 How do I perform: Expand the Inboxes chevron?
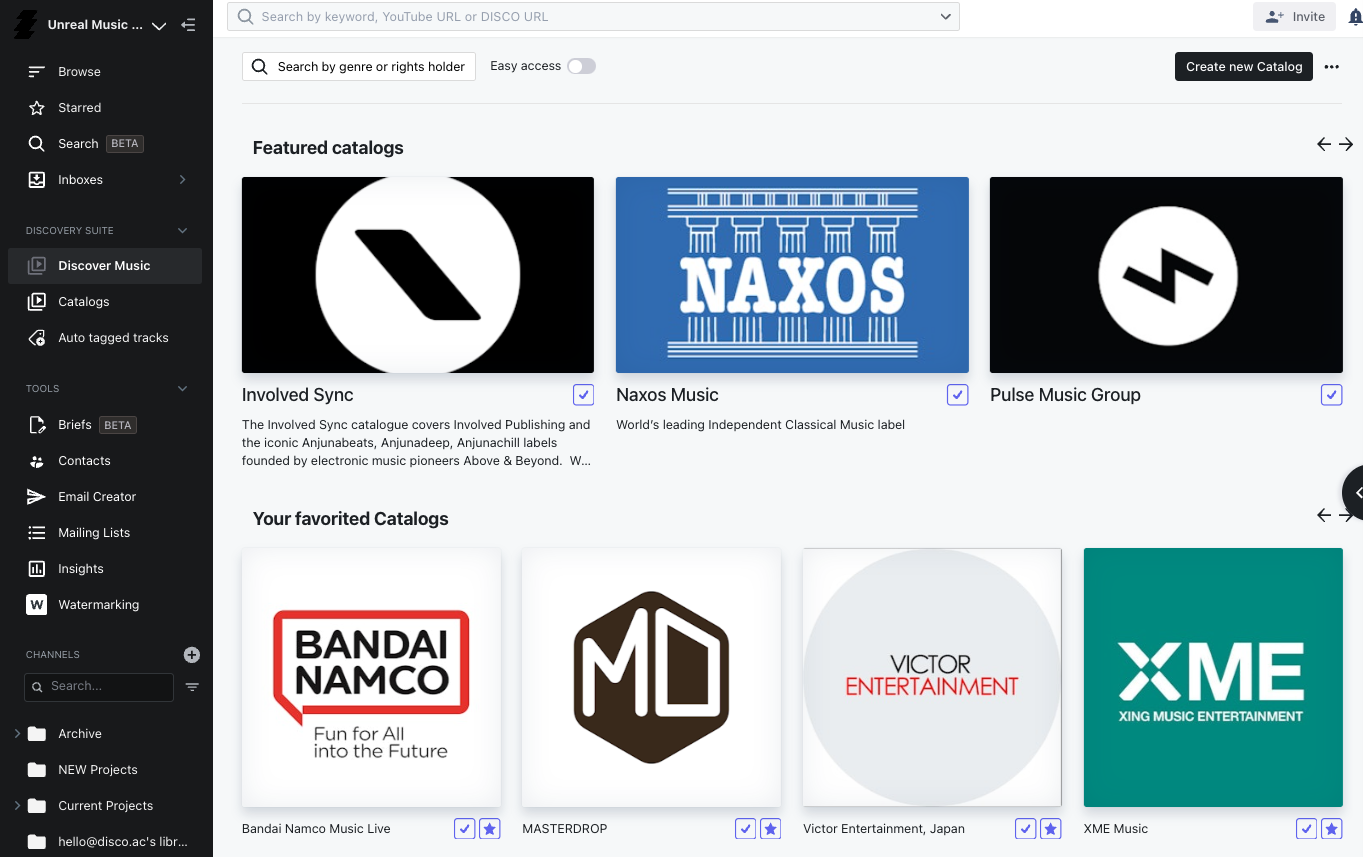tap(183, 180)
